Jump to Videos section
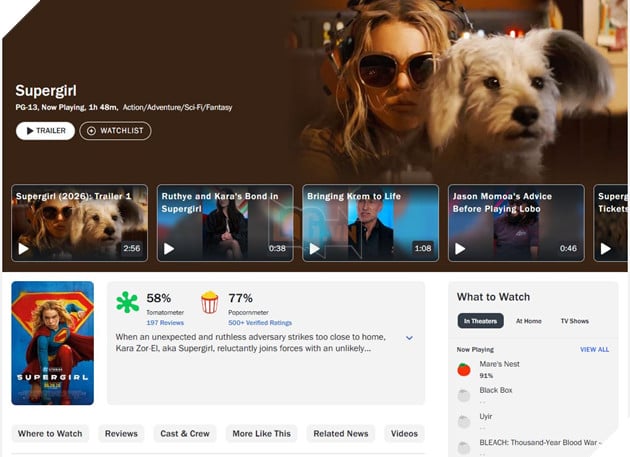 (404, 434)
